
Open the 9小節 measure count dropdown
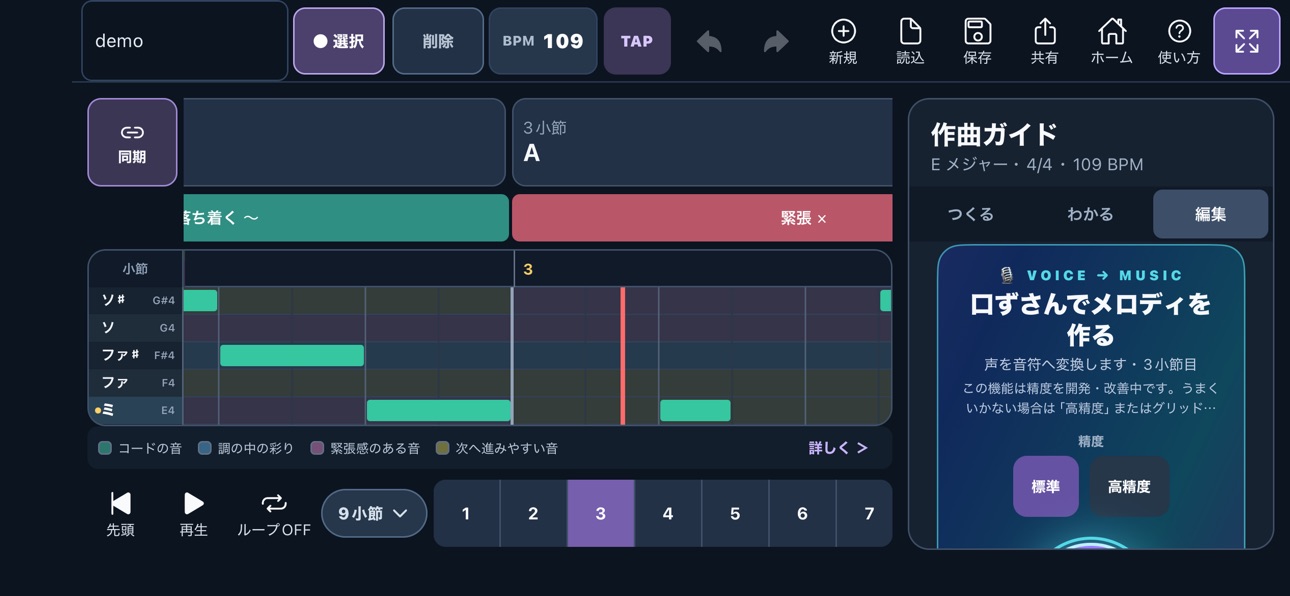(374, 513)
